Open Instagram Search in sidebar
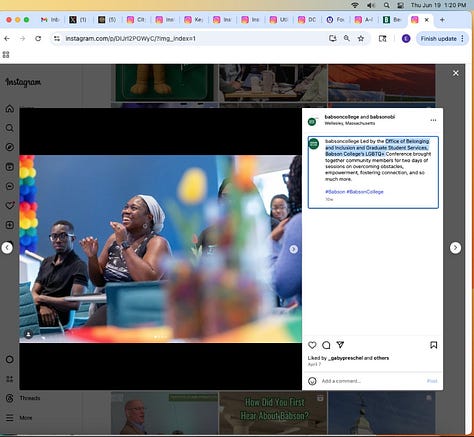This screenshot has width=474, height=437. (10, 128)
